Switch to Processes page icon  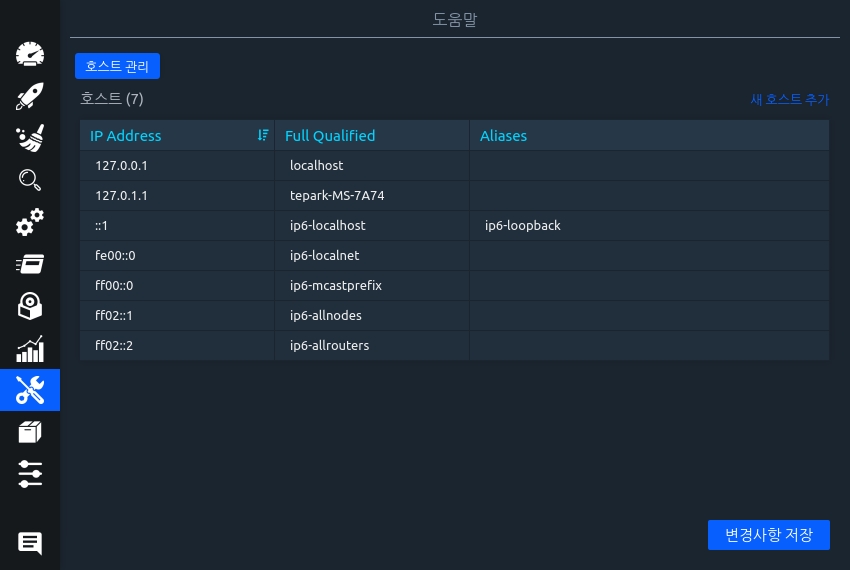click(x=30, y=264)
